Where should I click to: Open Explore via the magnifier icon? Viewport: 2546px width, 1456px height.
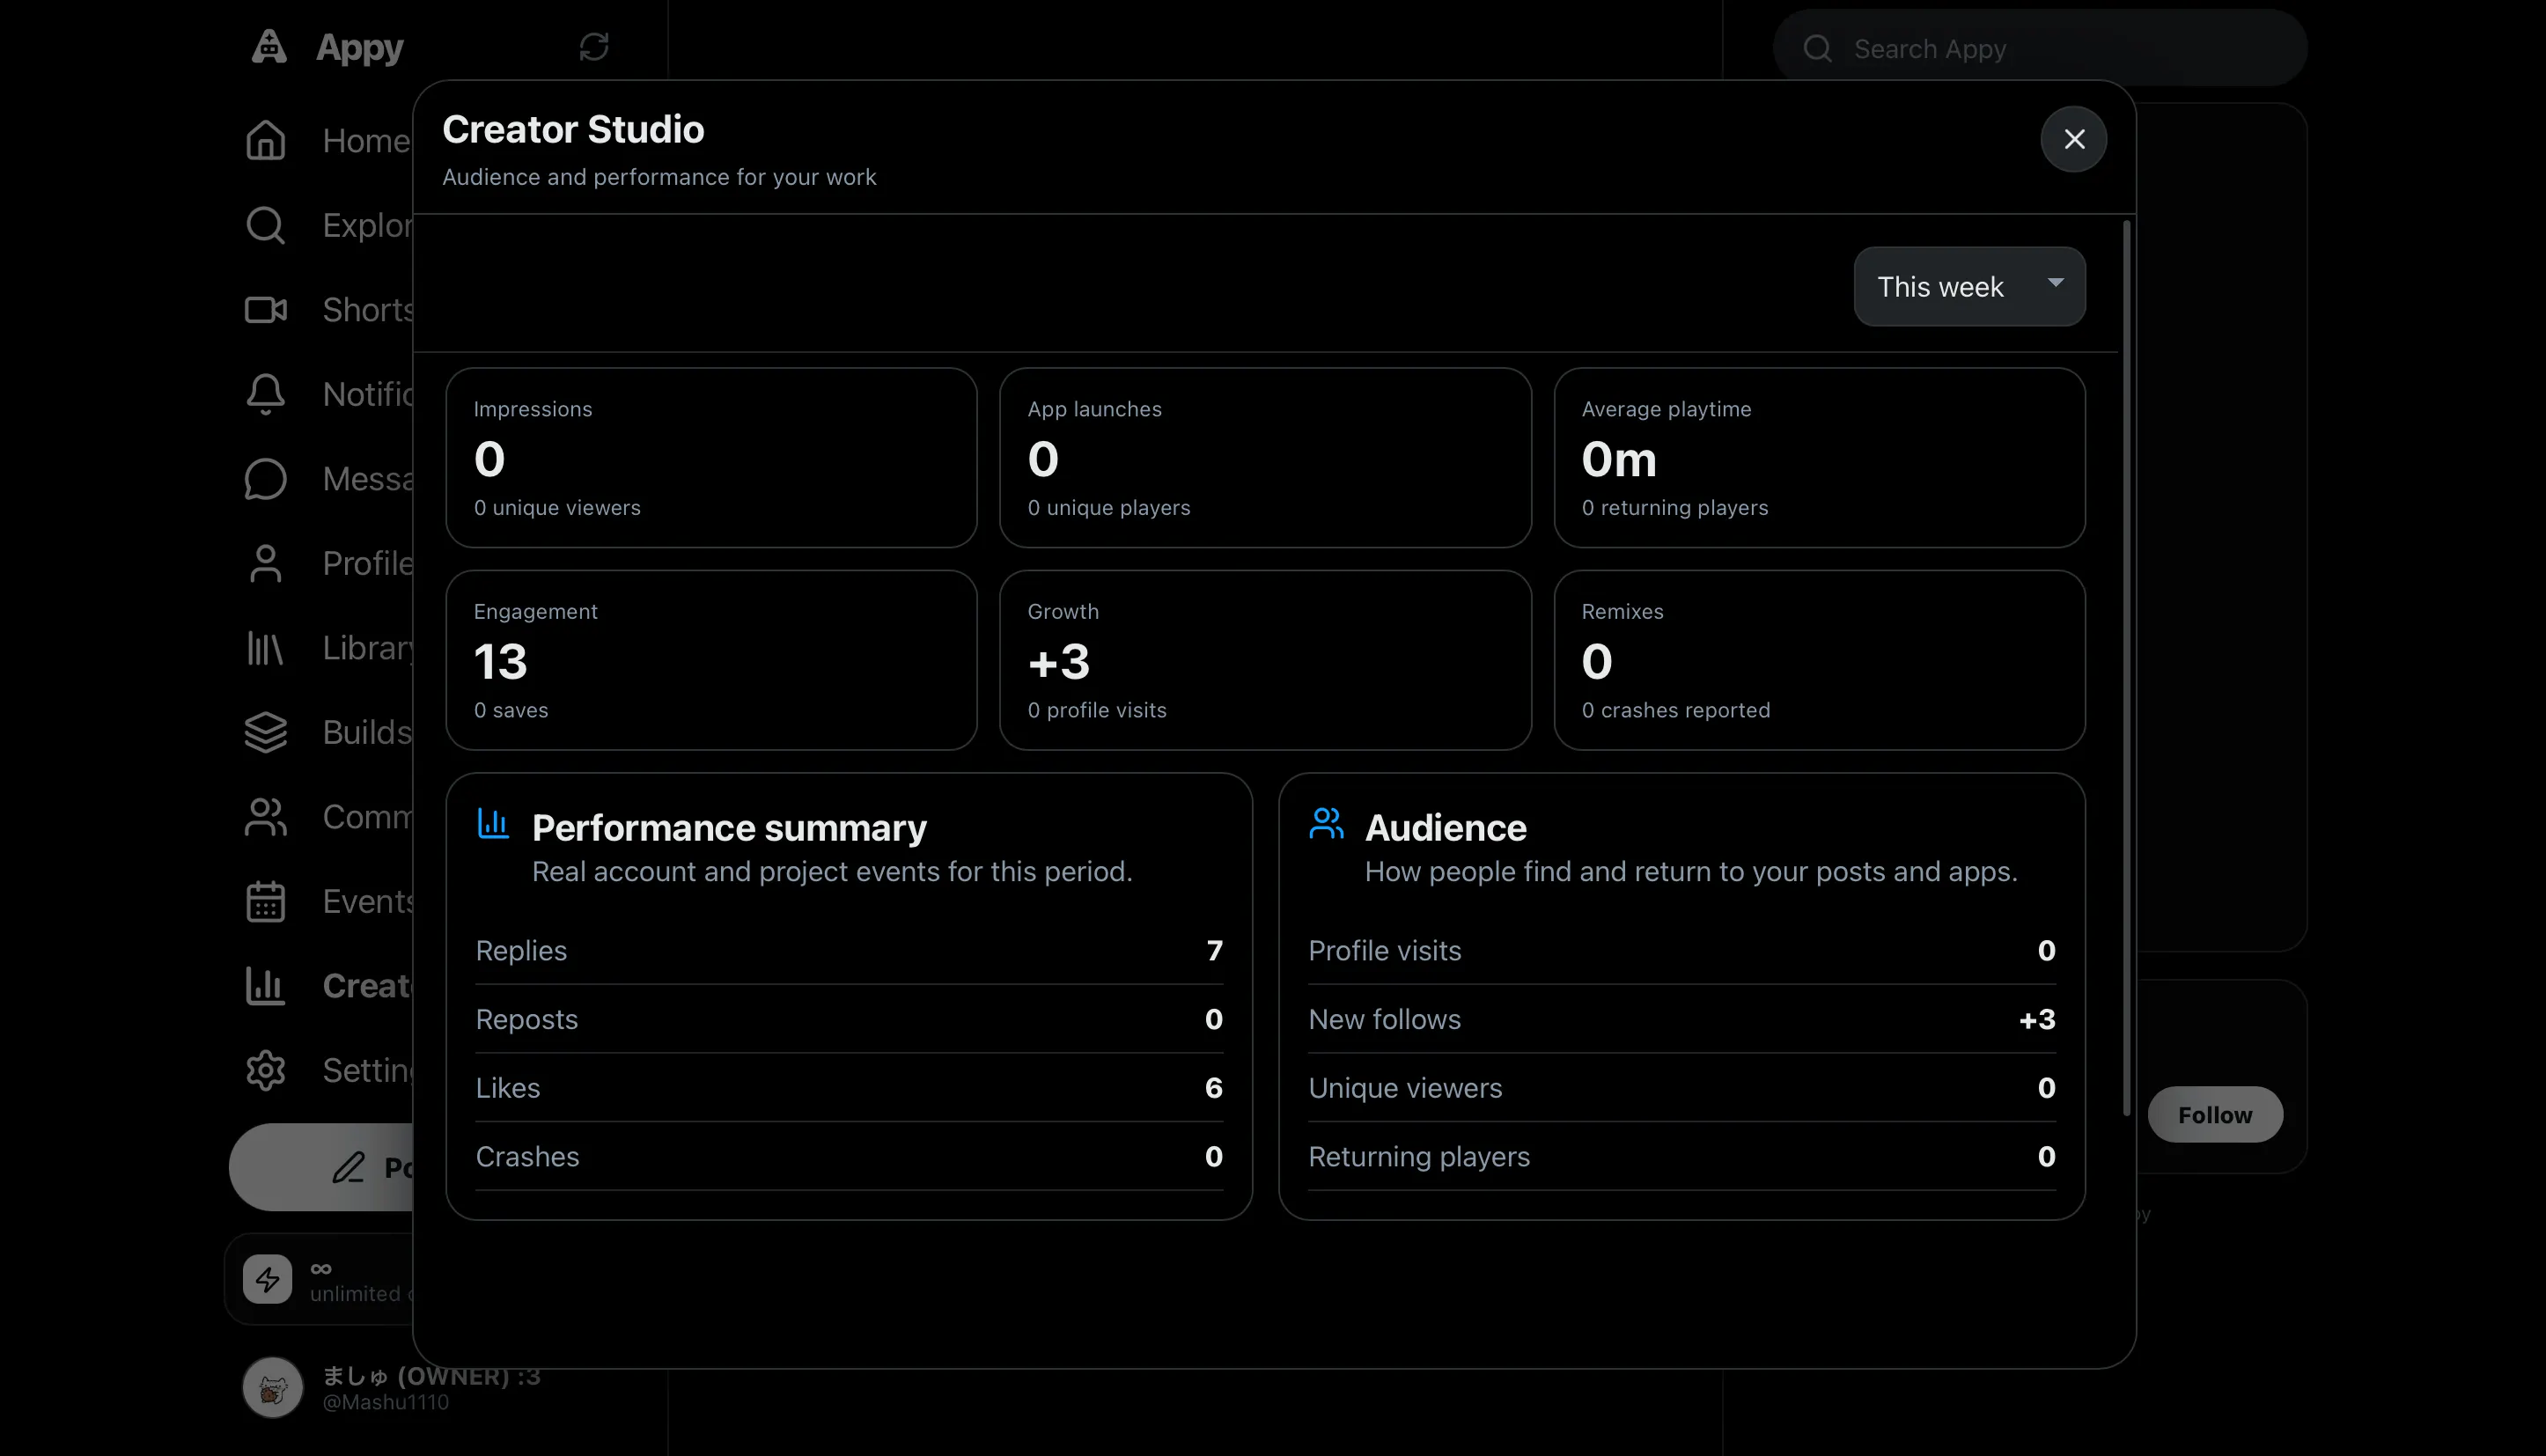pos(265,225)
